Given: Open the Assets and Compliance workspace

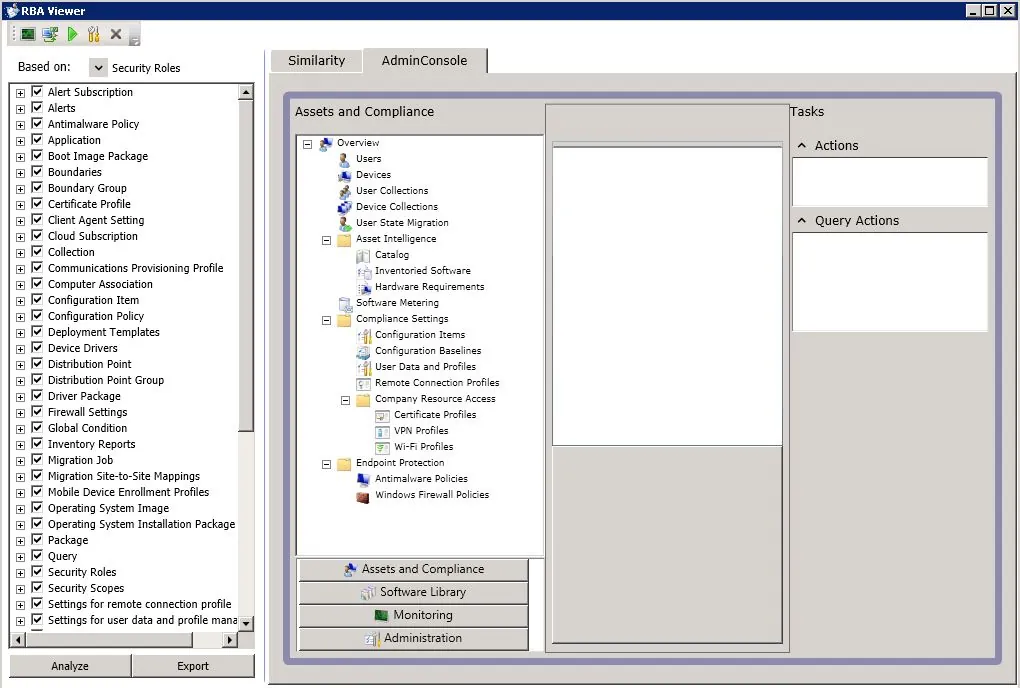Looking at the screenshot, I should pos(413,570).
